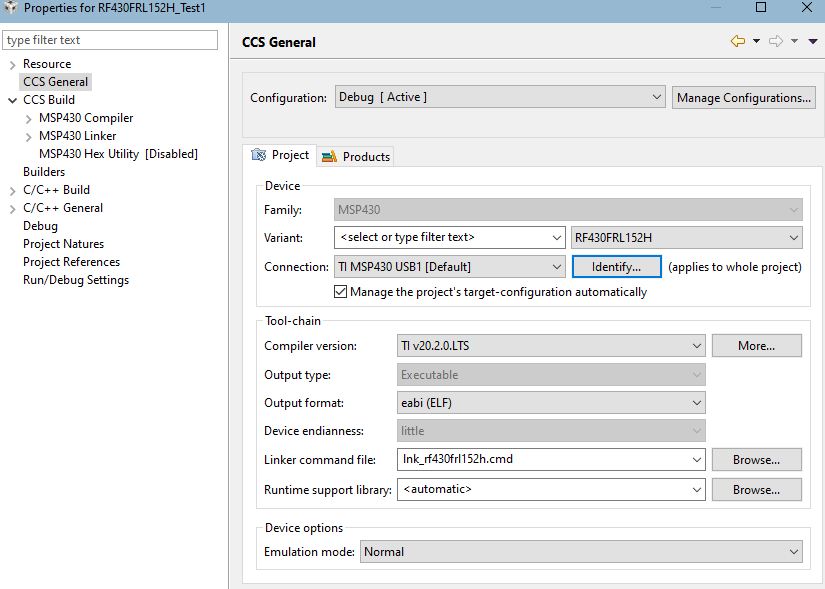The width and height of the screenshot is (825, 589).
Task: Open the forward history dropdown arrow
Action: pyautogui.click(x=794, y=41)
